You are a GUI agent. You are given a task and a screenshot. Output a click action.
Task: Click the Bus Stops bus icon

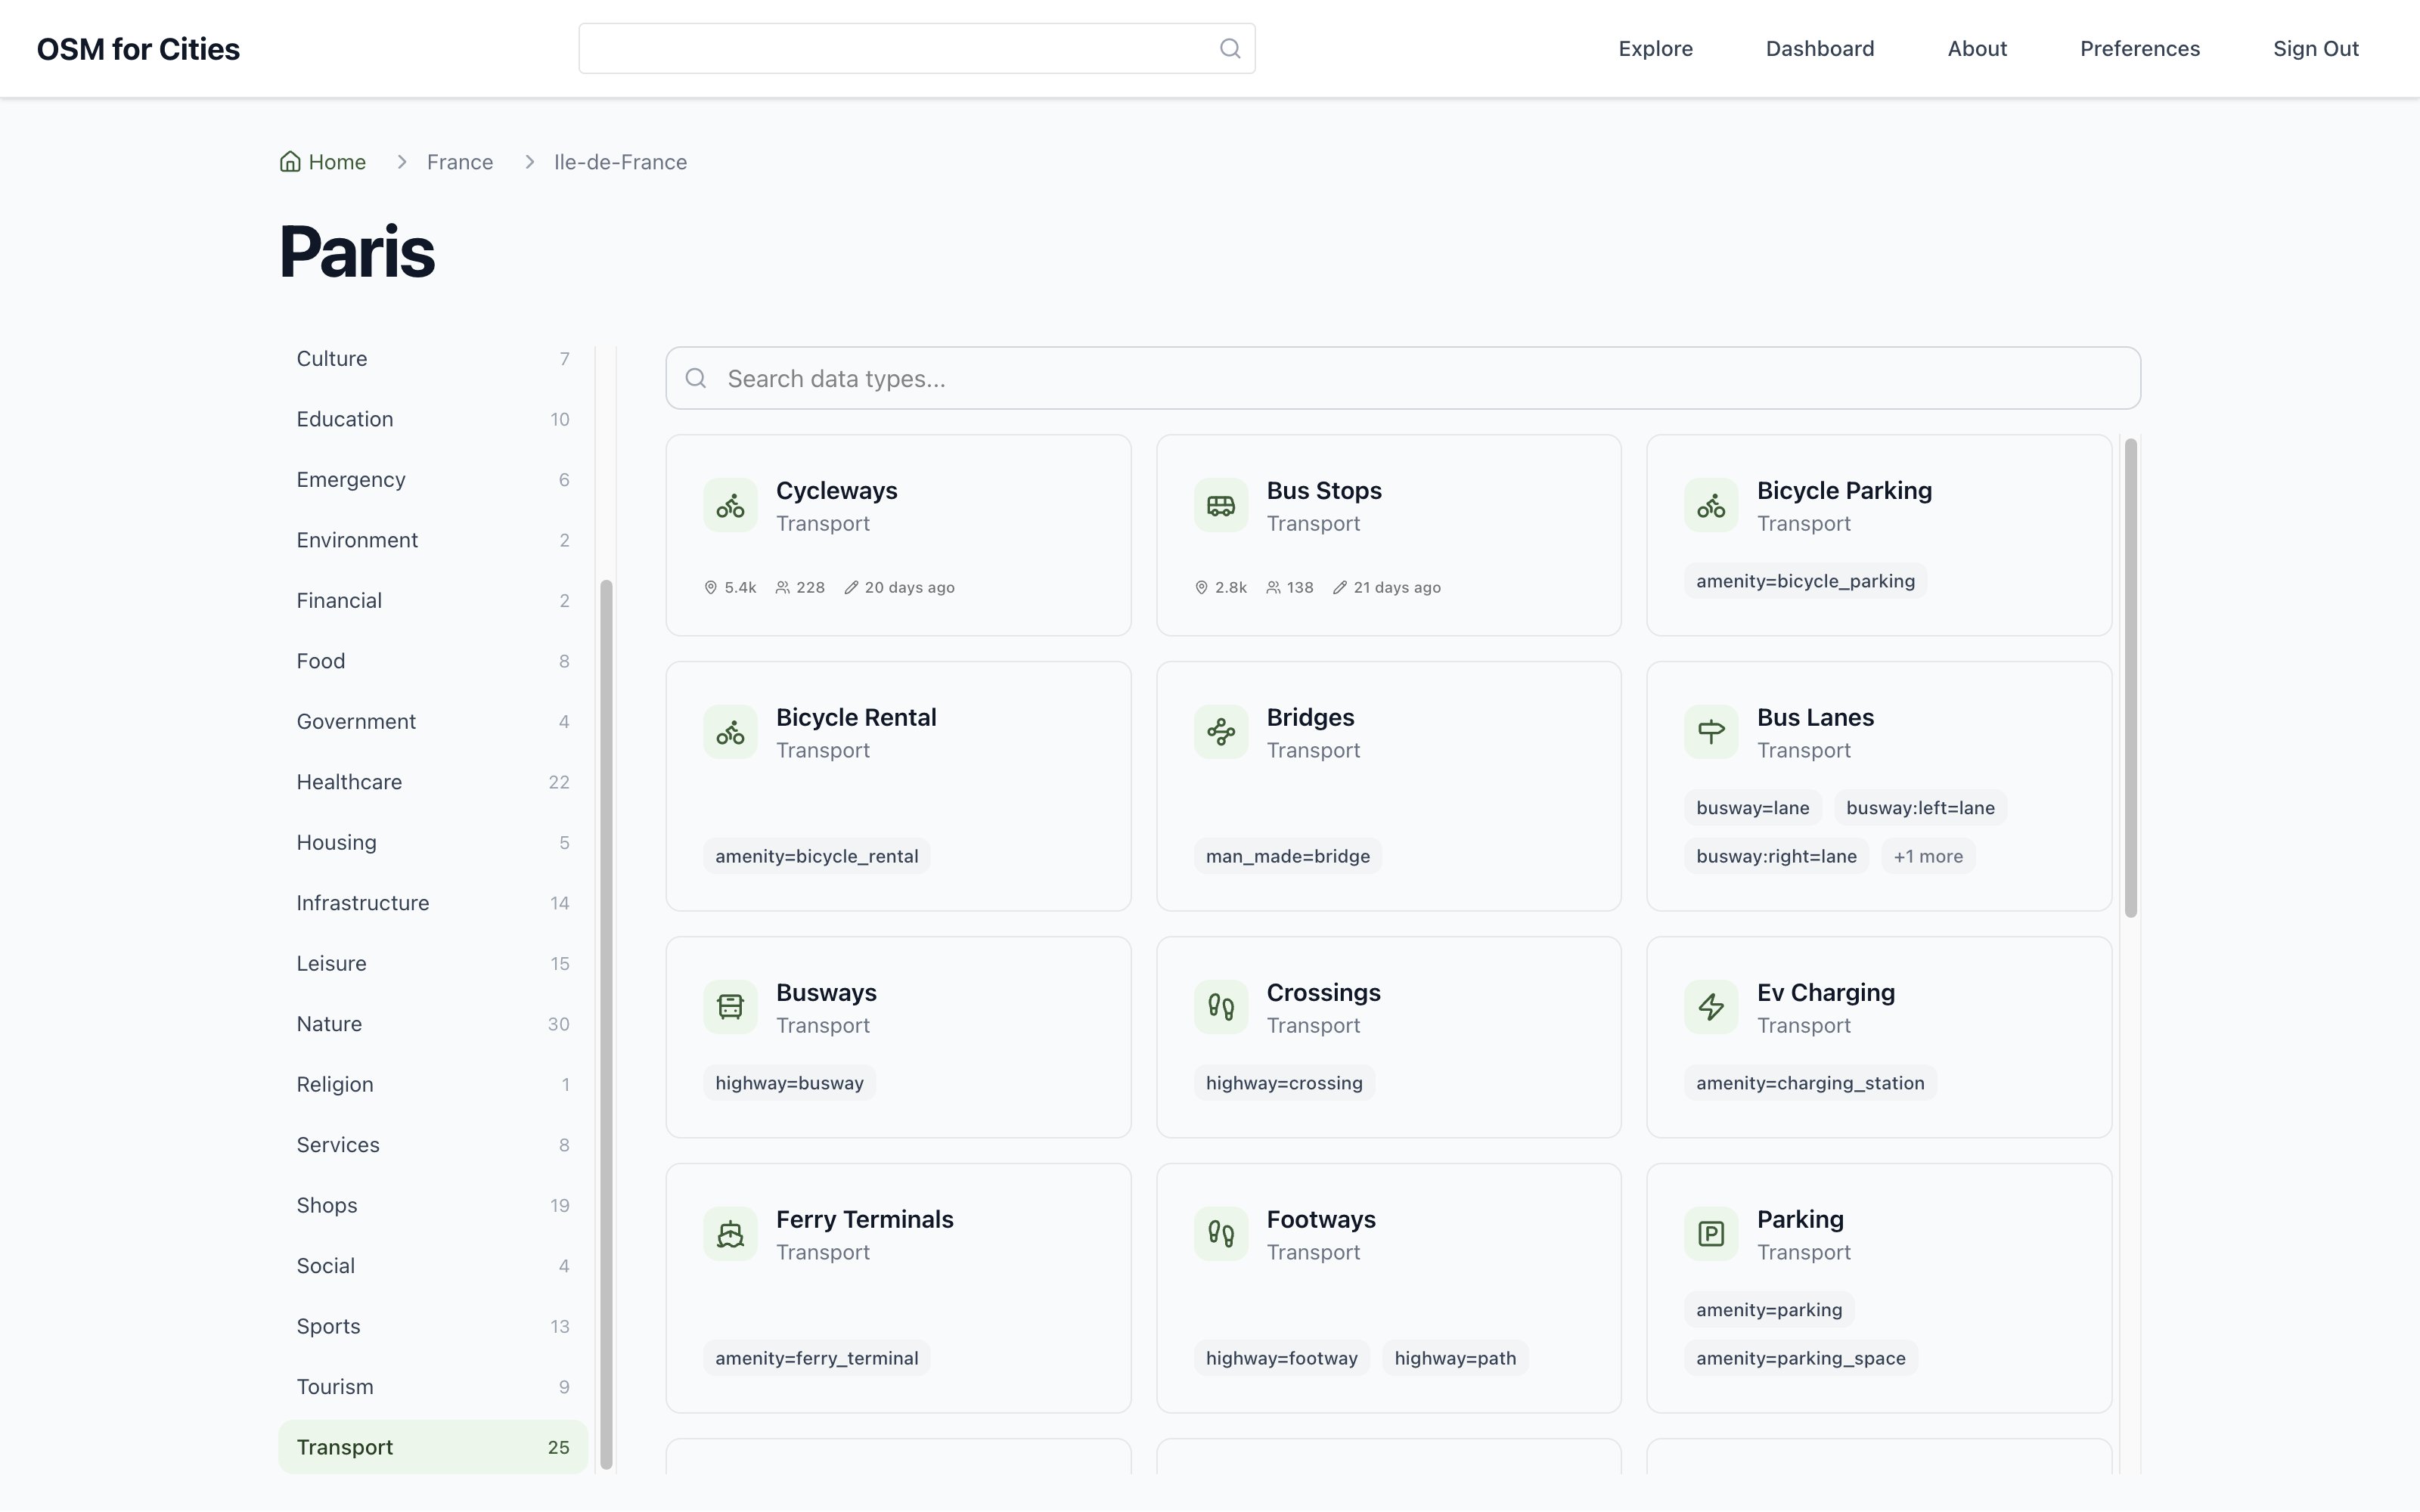coord(1220,505)
